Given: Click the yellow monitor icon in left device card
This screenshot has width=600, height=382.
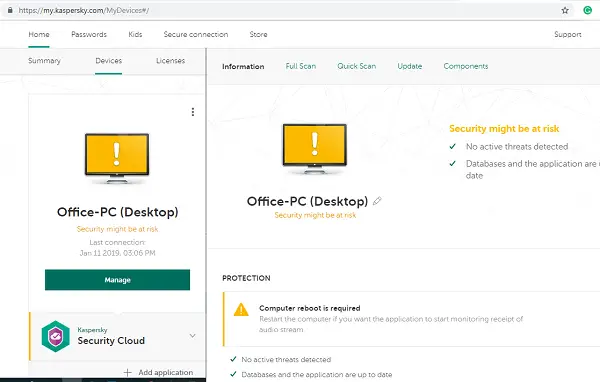Looking at the screenshot, I should [117, 158].
